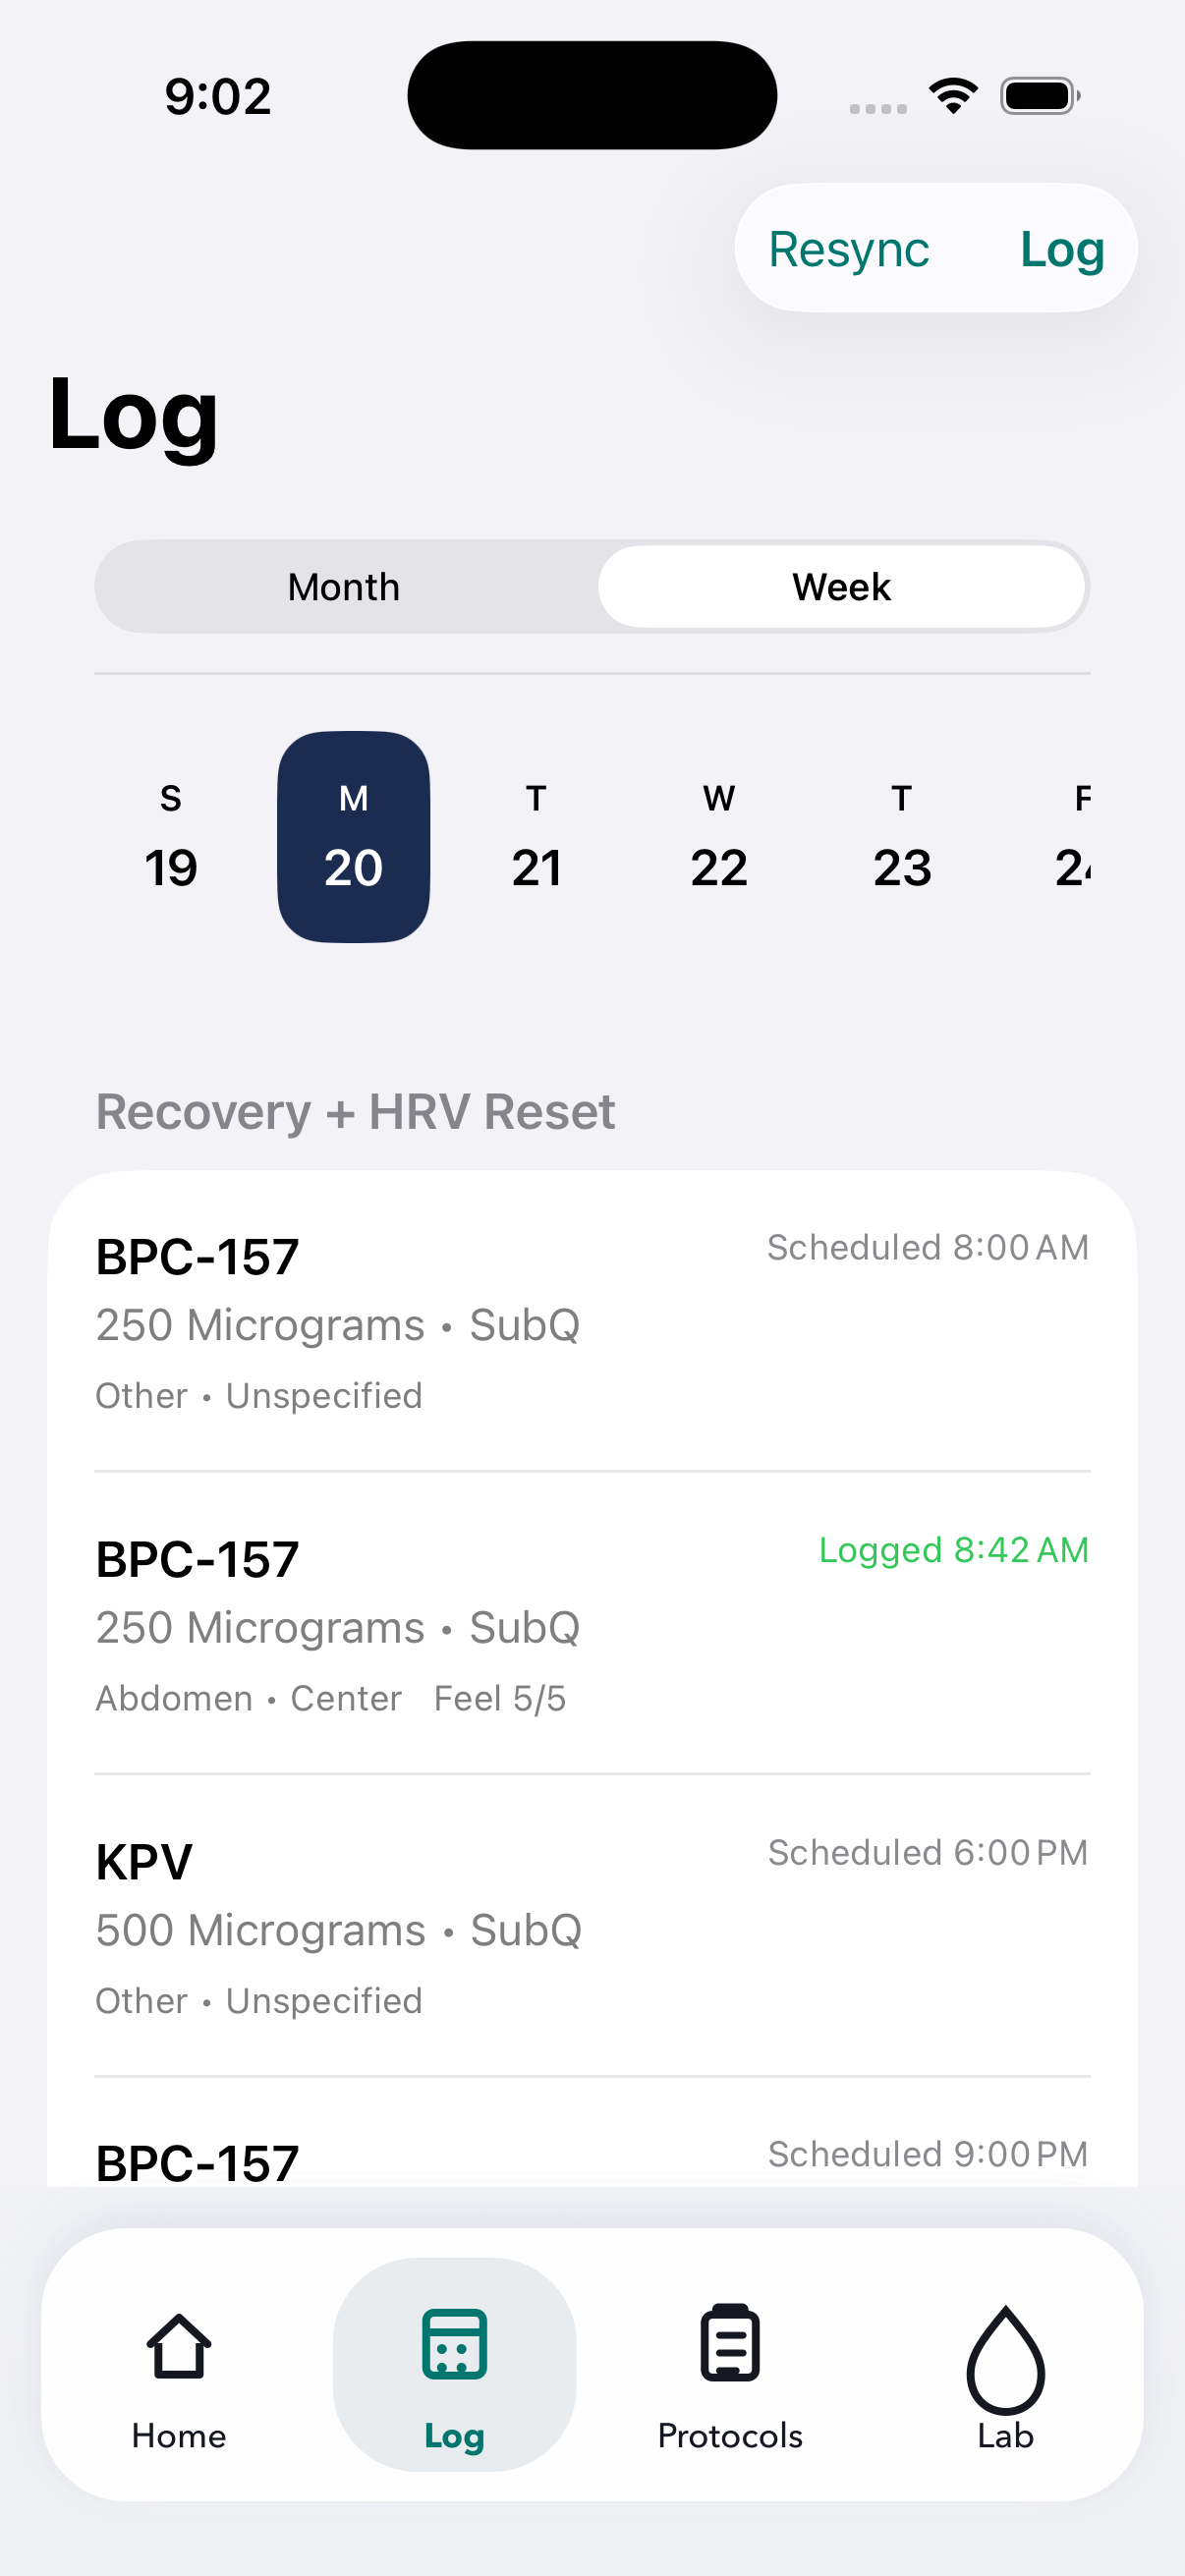Open the Lab droplet icon
This screenshot has width=1185, height=2576.
[x=1005, y=2359]
